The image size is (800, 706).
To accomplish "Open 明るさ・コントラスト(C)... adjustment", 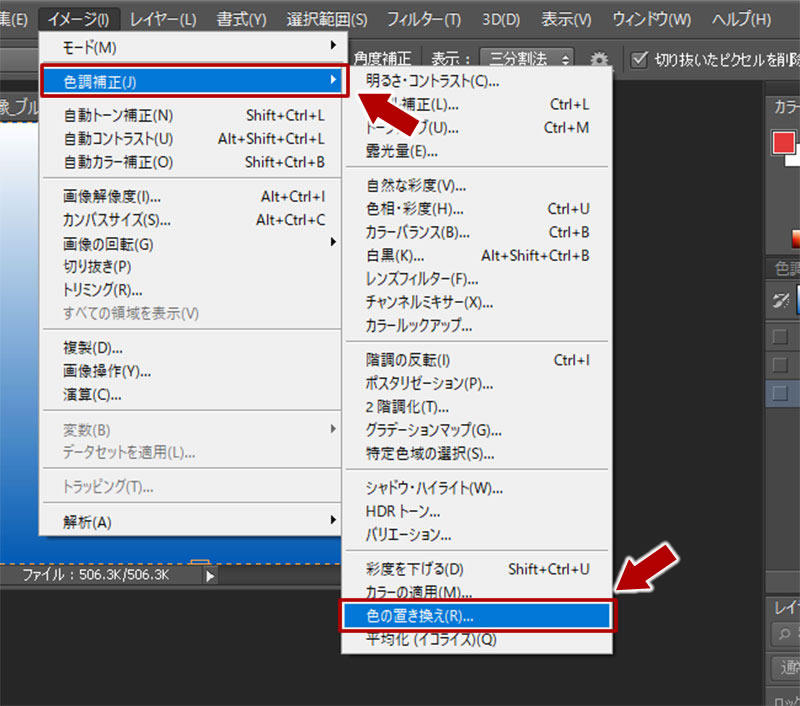I will [x=477, y=81].
